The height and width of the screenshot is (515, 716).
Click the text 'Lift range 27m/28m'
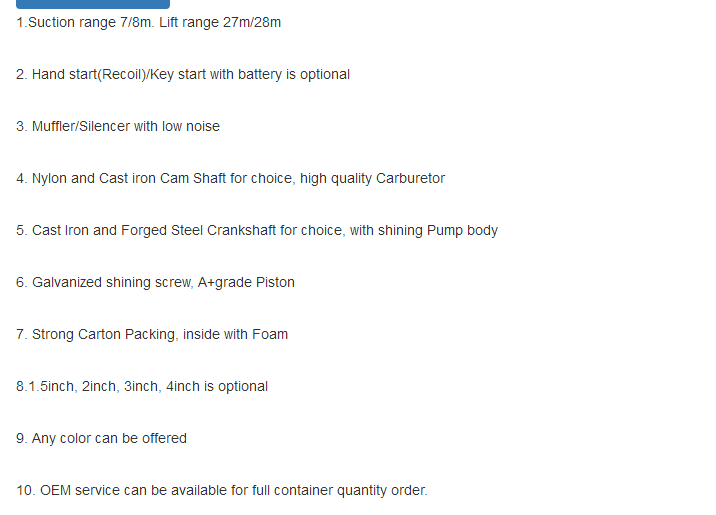coord(220,22)
